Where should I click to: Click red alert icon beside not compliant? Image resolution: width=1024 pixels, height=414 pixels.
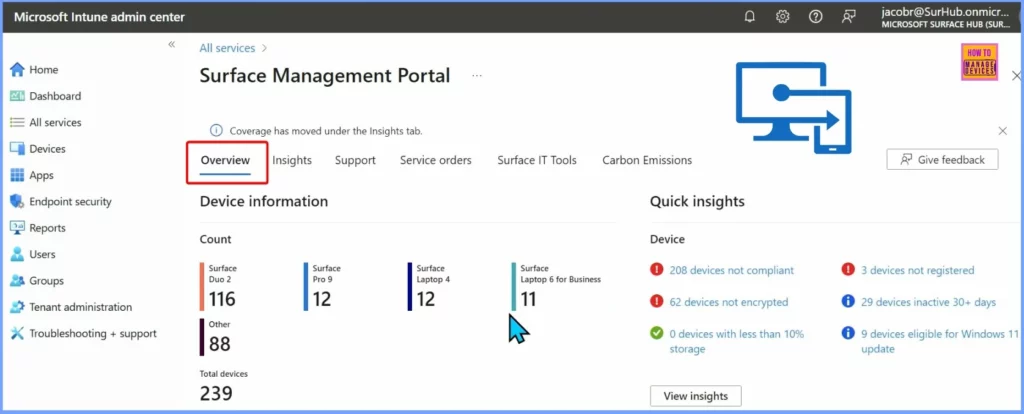click(657, 269)
